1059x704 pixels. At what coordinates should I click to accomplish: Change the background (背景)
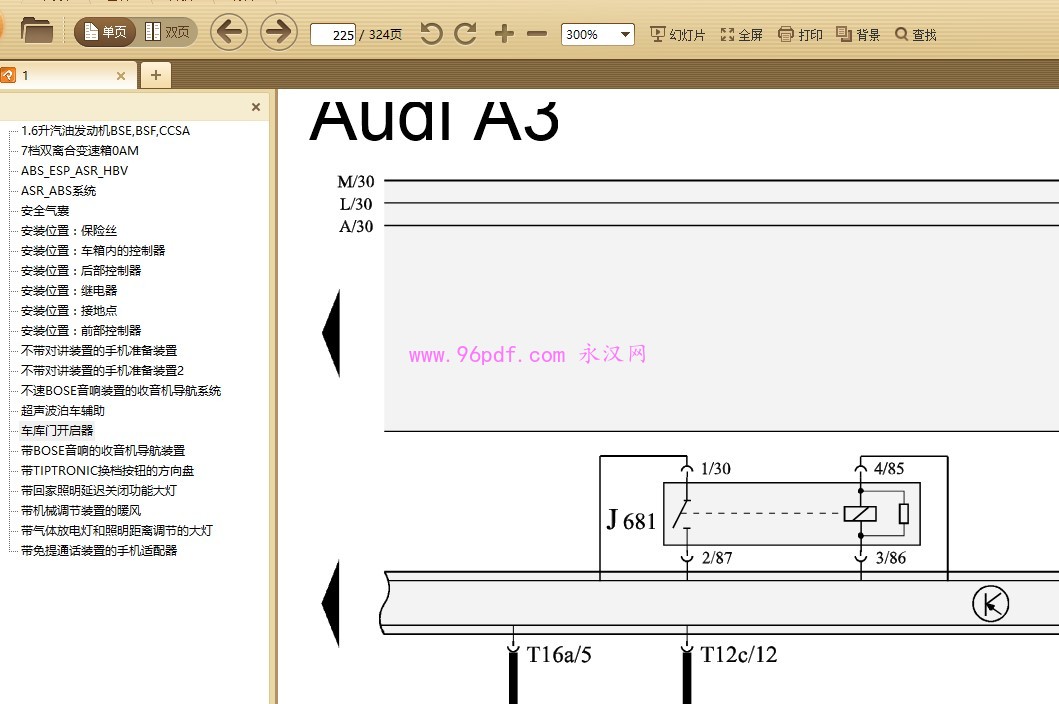(858, 34)
